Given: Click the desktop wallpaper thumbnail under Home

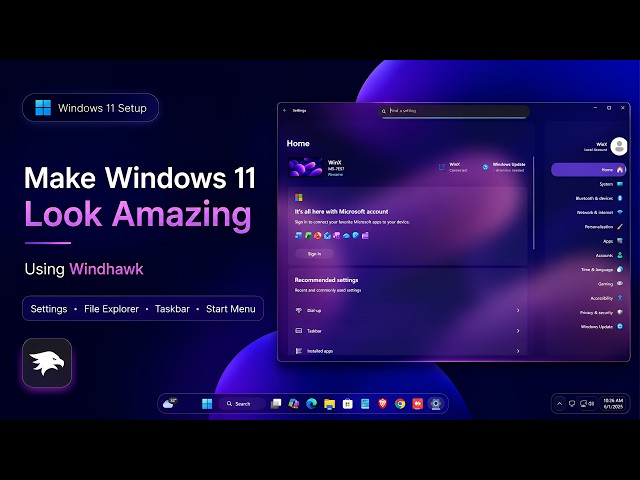Looking at the screenshot, I should [x=305, y=167].
